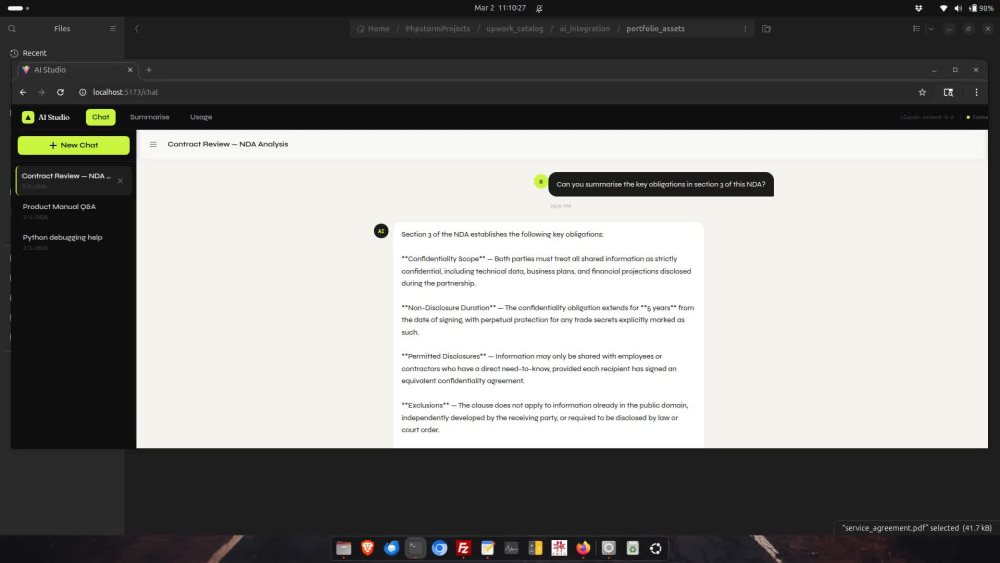Toggle the chat sidebar hamburger menu

pos(153,145)
